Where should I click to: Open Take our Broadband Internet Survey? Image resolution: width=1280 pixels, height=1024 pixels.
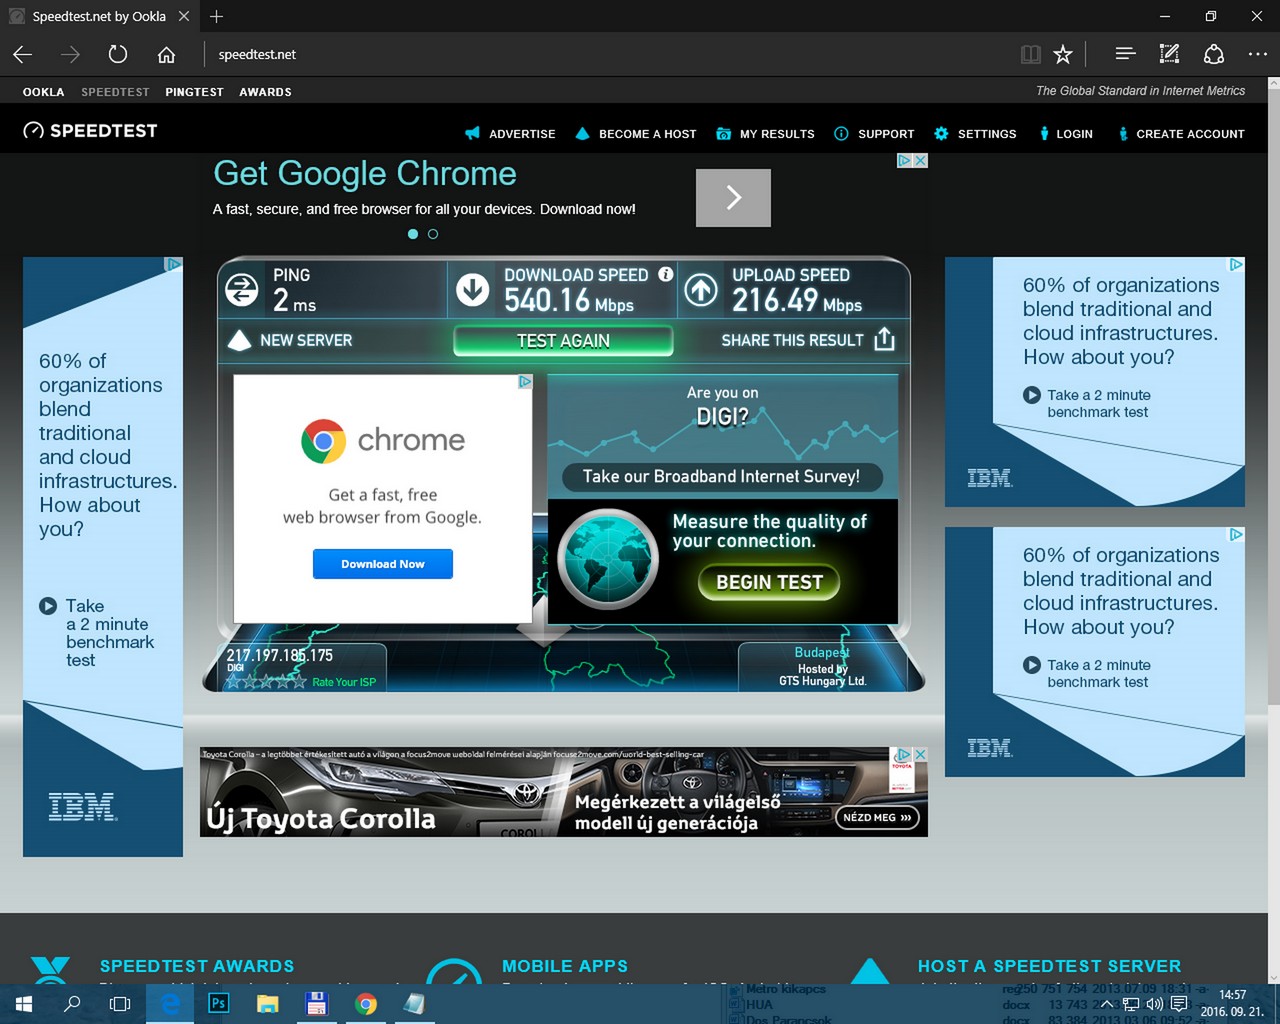[722, 477]
